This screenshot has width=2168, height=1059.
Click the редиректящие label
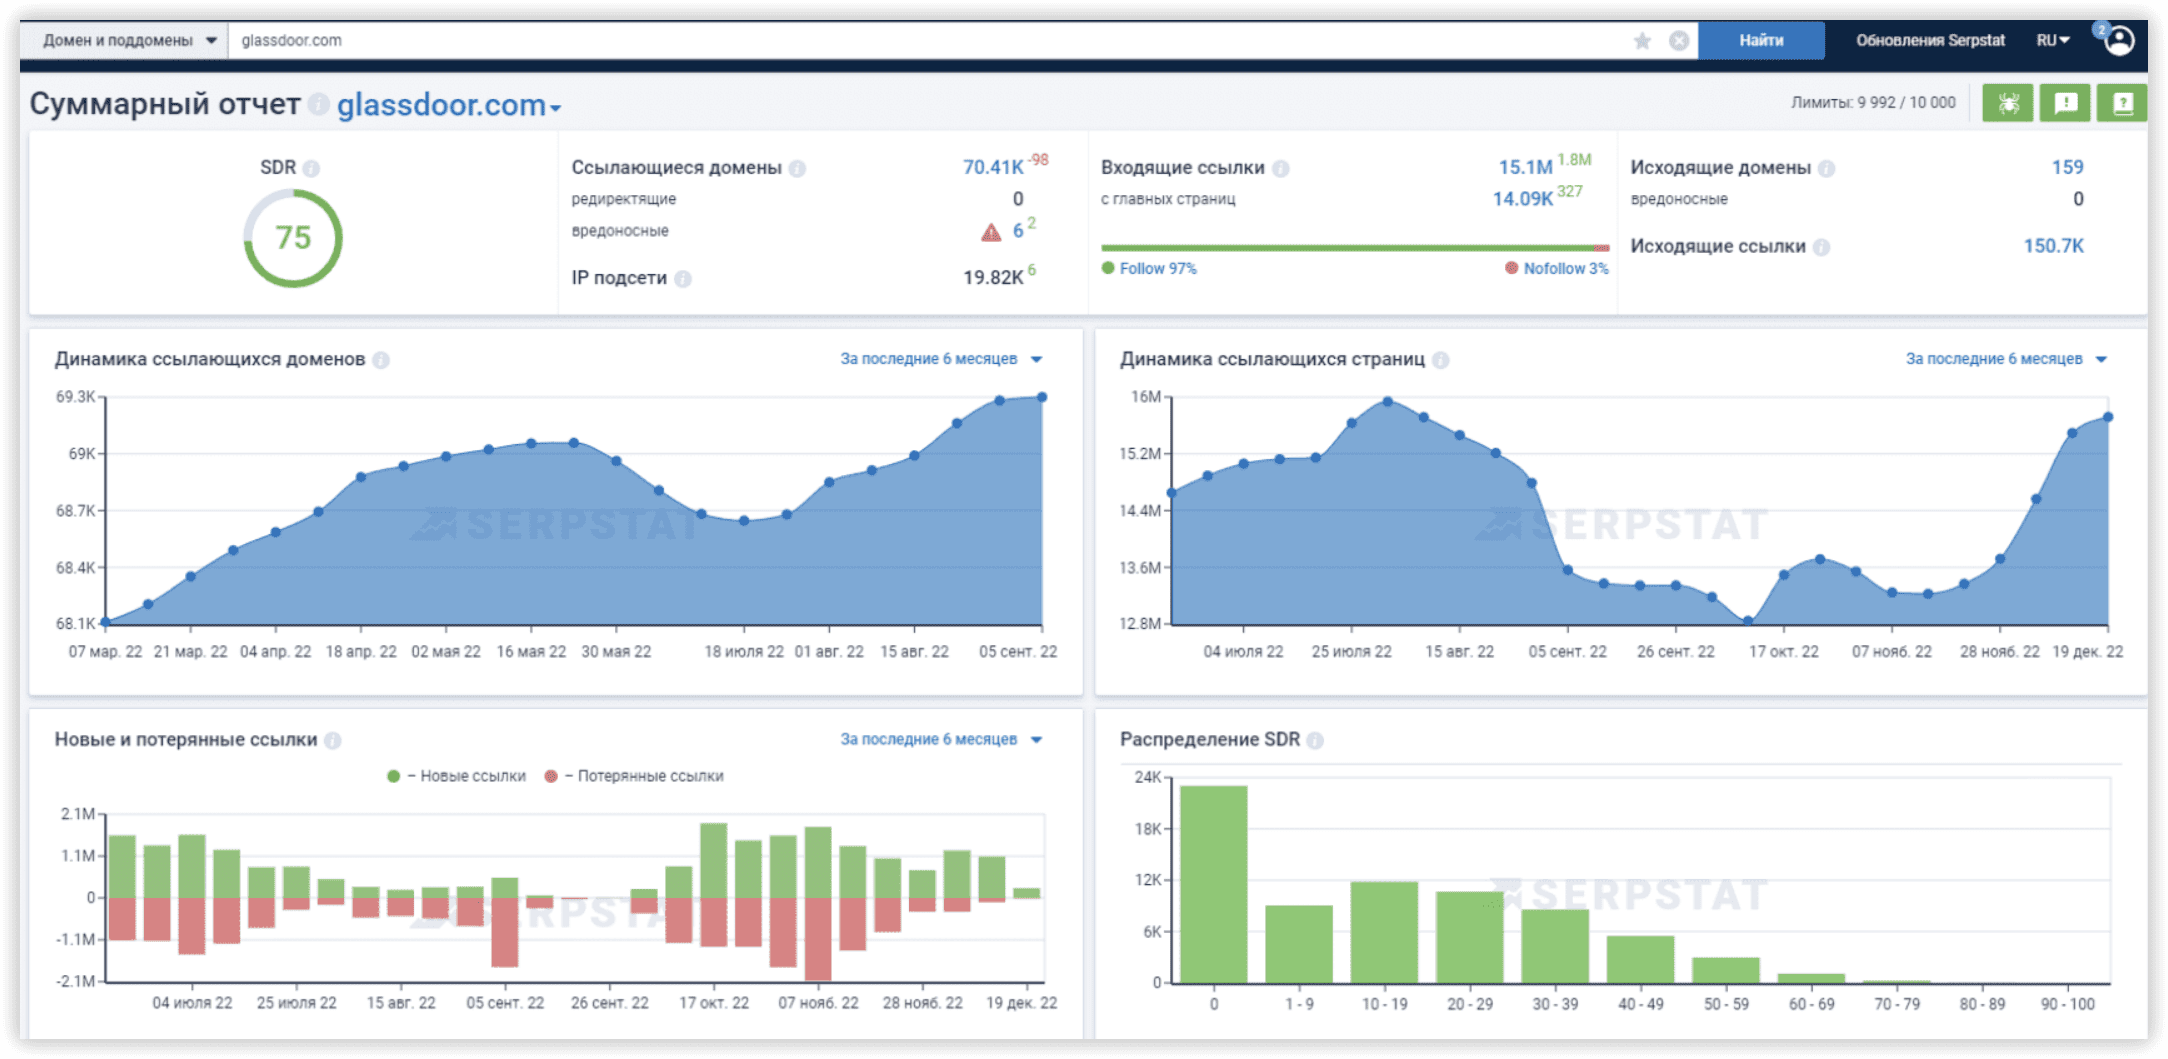(624, 199)
